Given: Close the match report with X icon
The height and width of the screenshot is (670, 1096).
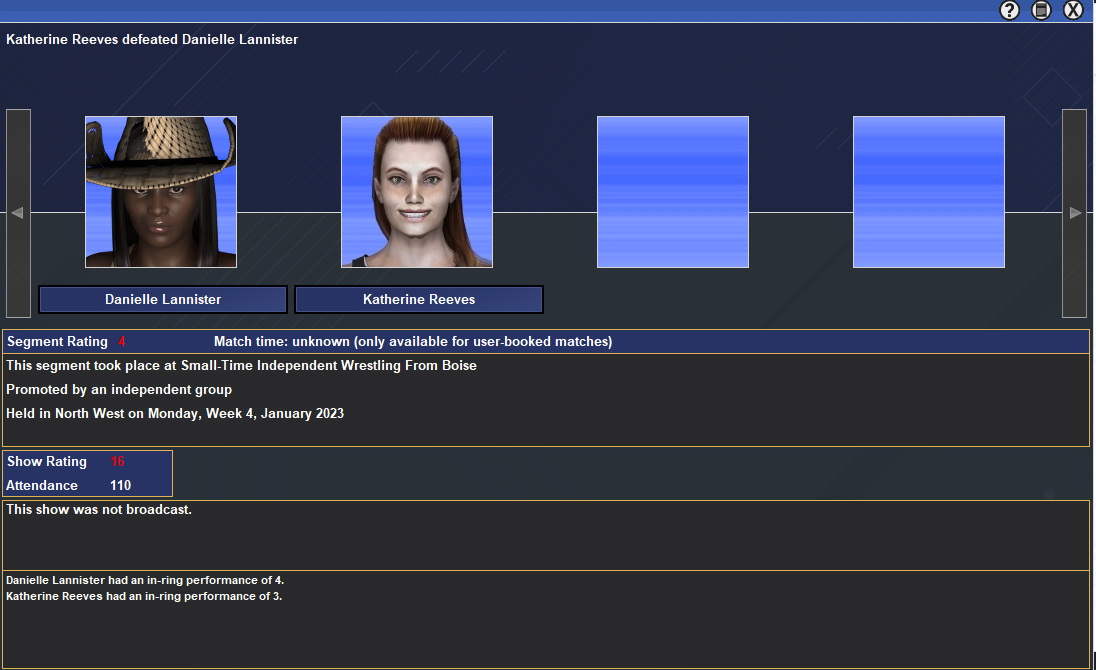Looking at the screenshot, I should (1073, 10).
